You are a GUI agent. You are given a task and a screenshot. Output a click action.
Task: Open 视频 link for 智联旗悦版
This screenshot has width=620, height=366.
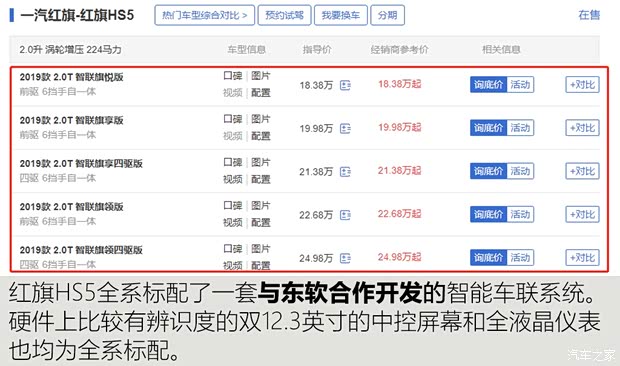coord(233,93)
